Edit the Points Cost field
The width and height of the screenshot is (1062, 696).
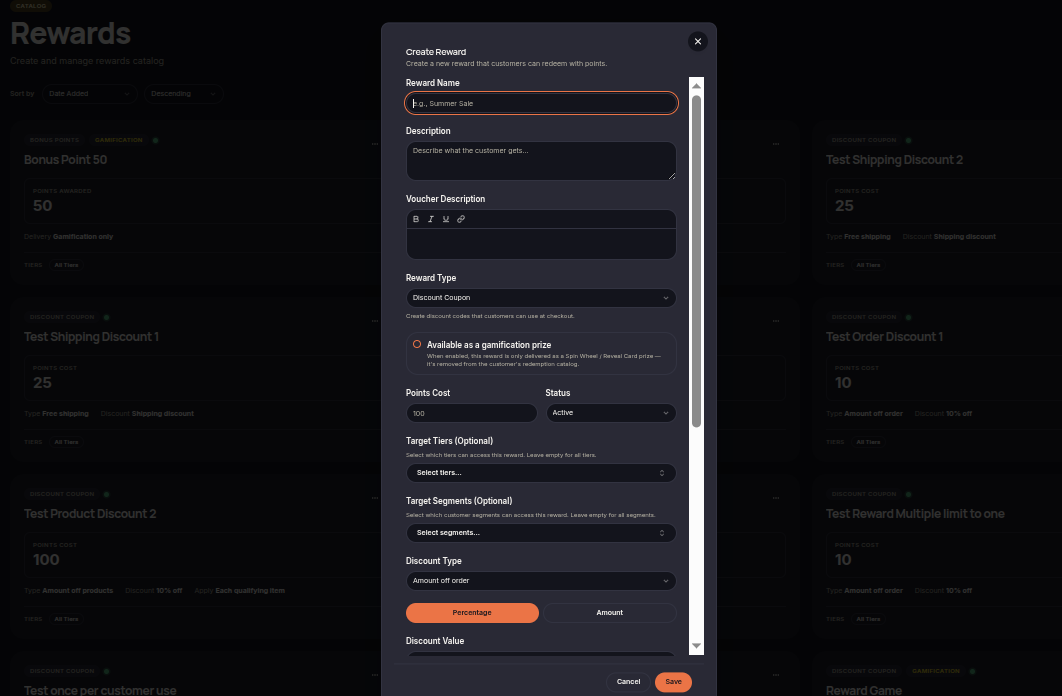click(471, 413)
